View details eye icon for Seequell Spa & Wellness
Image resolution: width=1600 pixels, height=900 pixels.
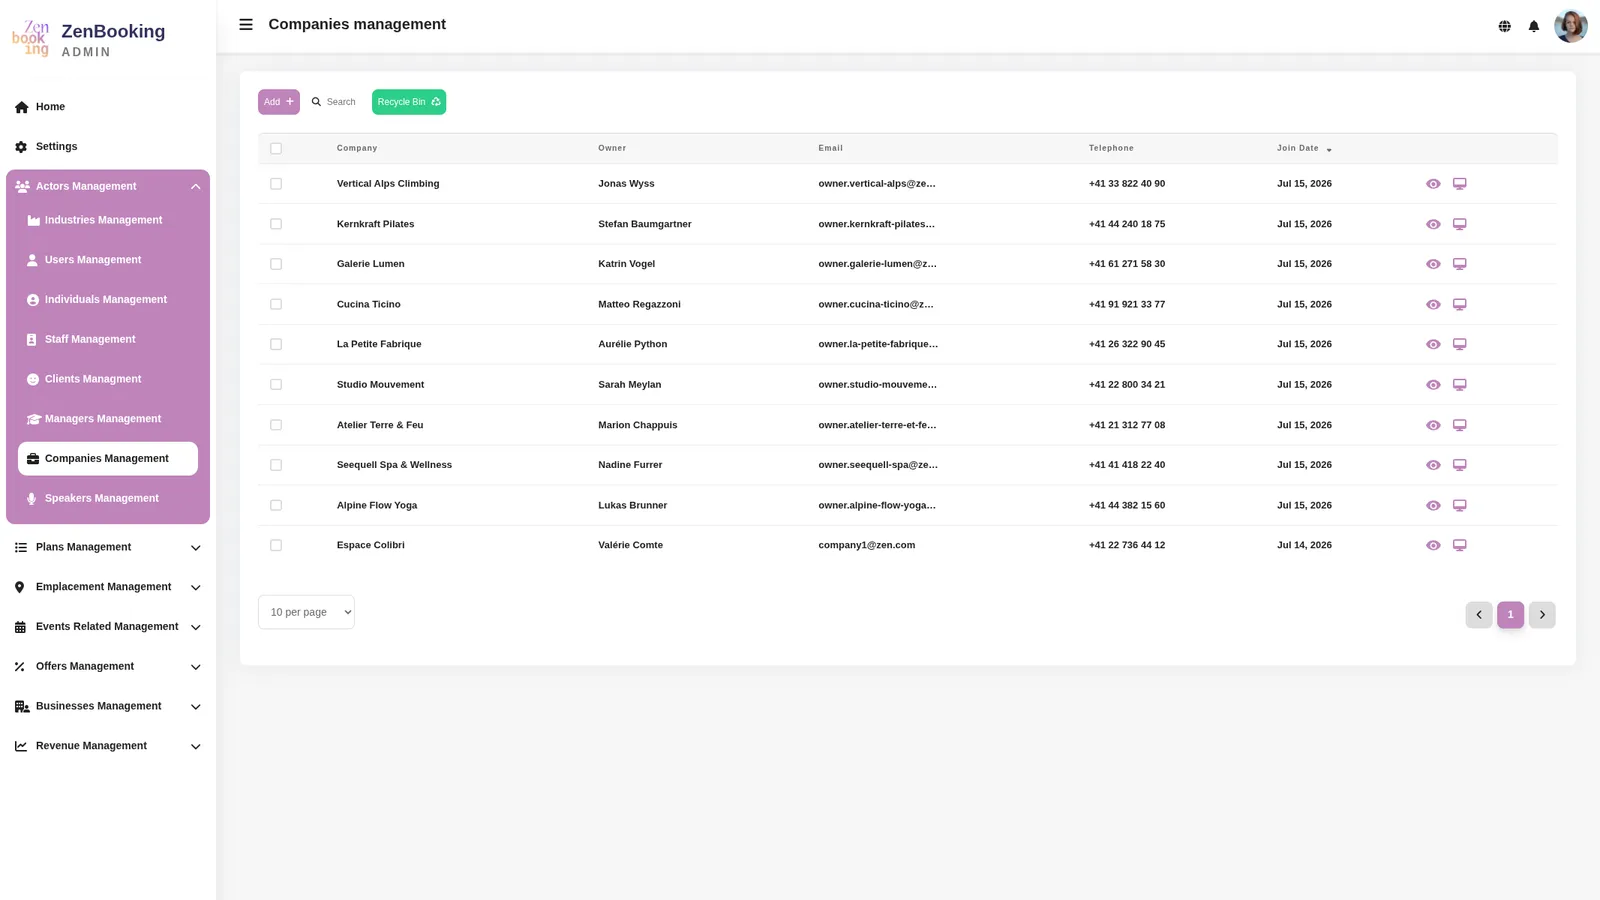1433,465
